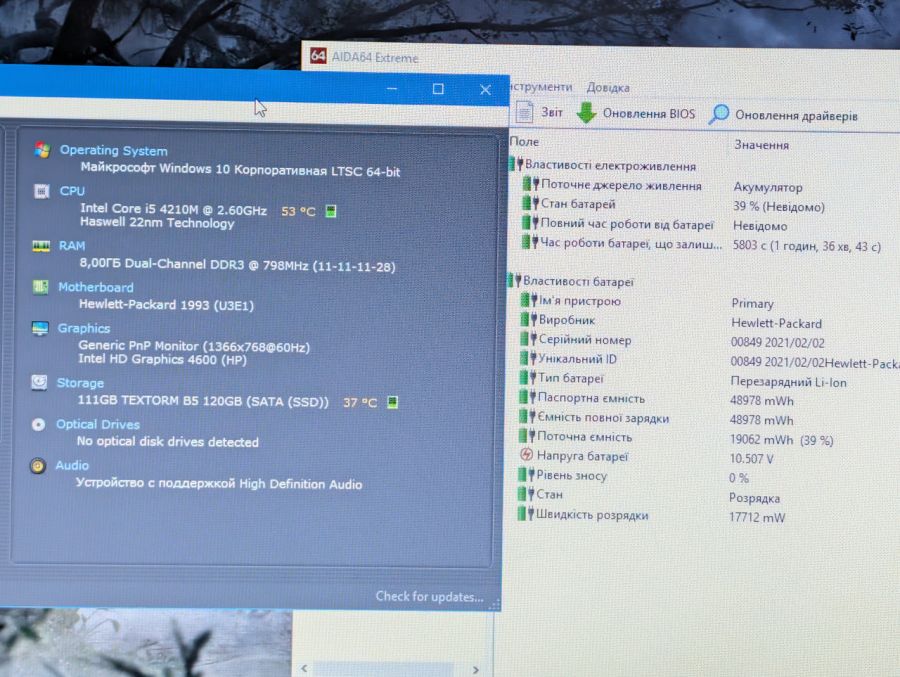The height and width of the screenshot is (677, 900).
Task: Click the icon beside Паспортна ємність row
Action: 527,397
